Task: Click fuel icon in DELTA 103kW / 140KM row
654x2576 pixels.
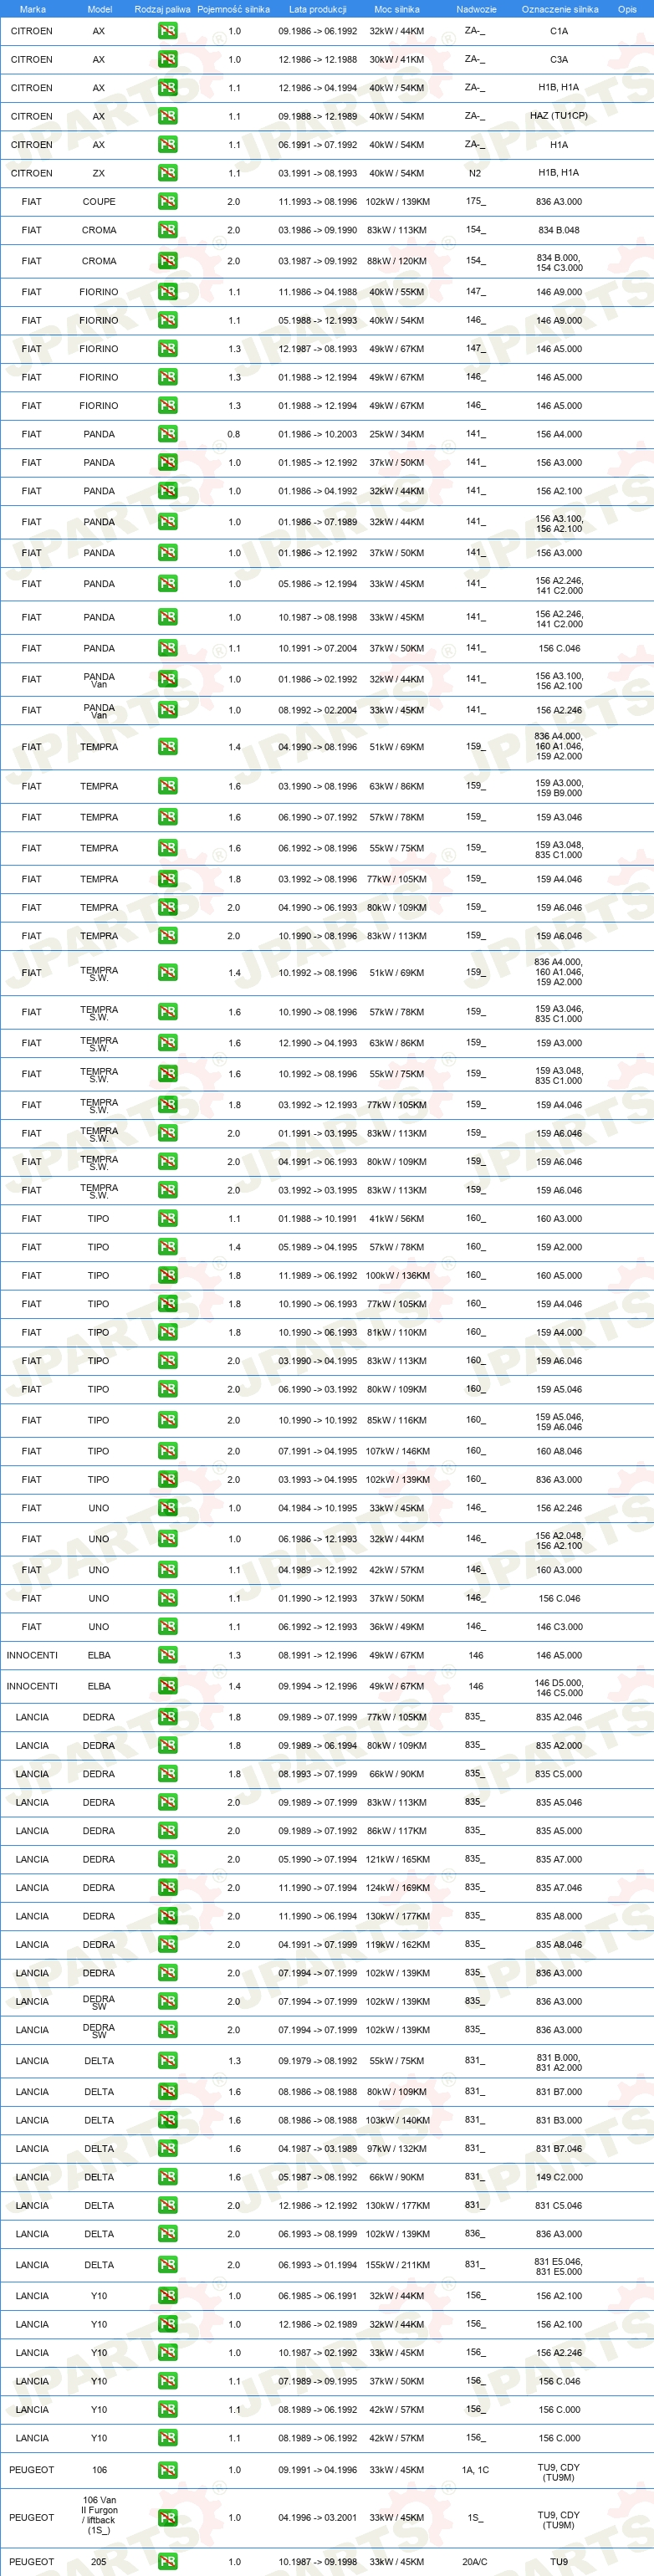Action: pyautogui.click(x=167, y=2120)
